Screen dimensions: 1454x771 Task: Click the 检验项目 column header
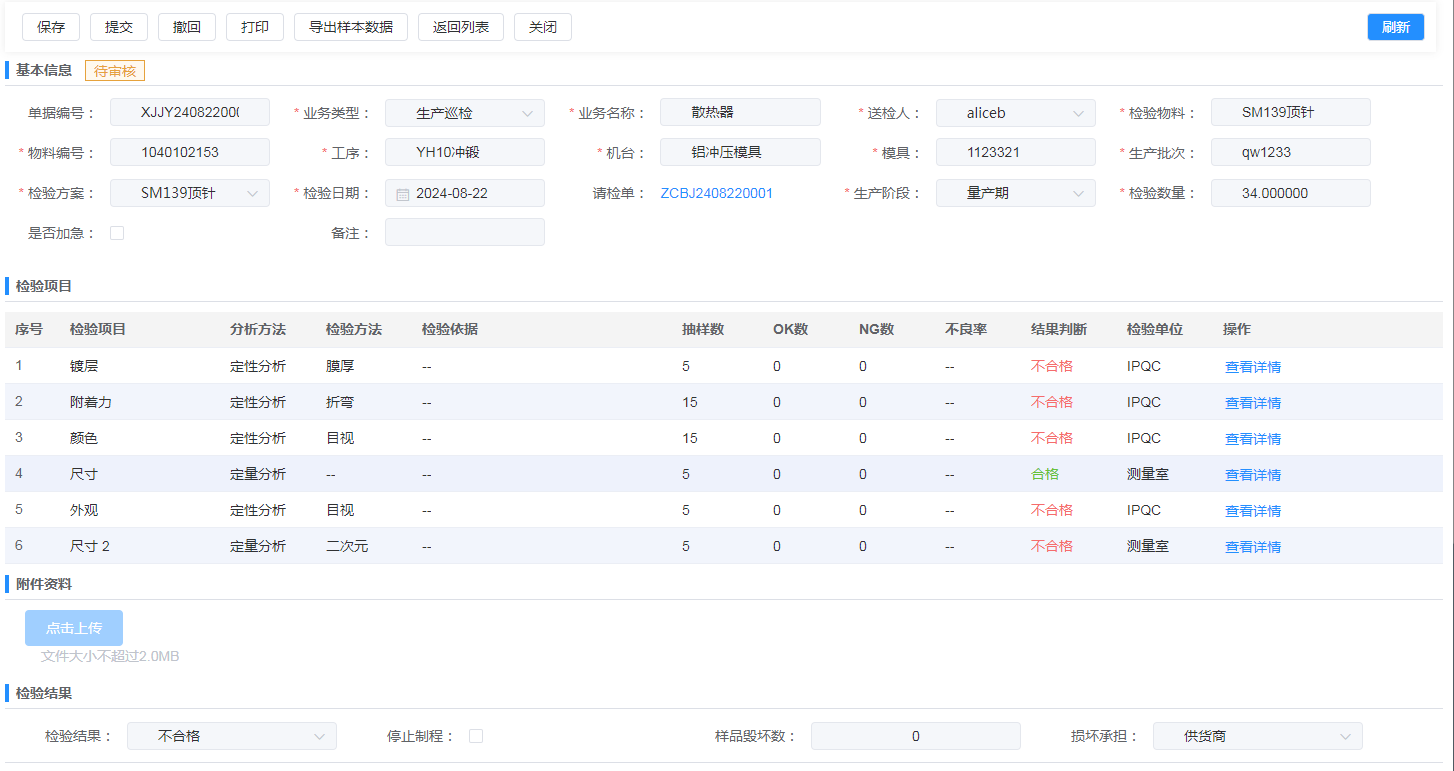point(98,329)
